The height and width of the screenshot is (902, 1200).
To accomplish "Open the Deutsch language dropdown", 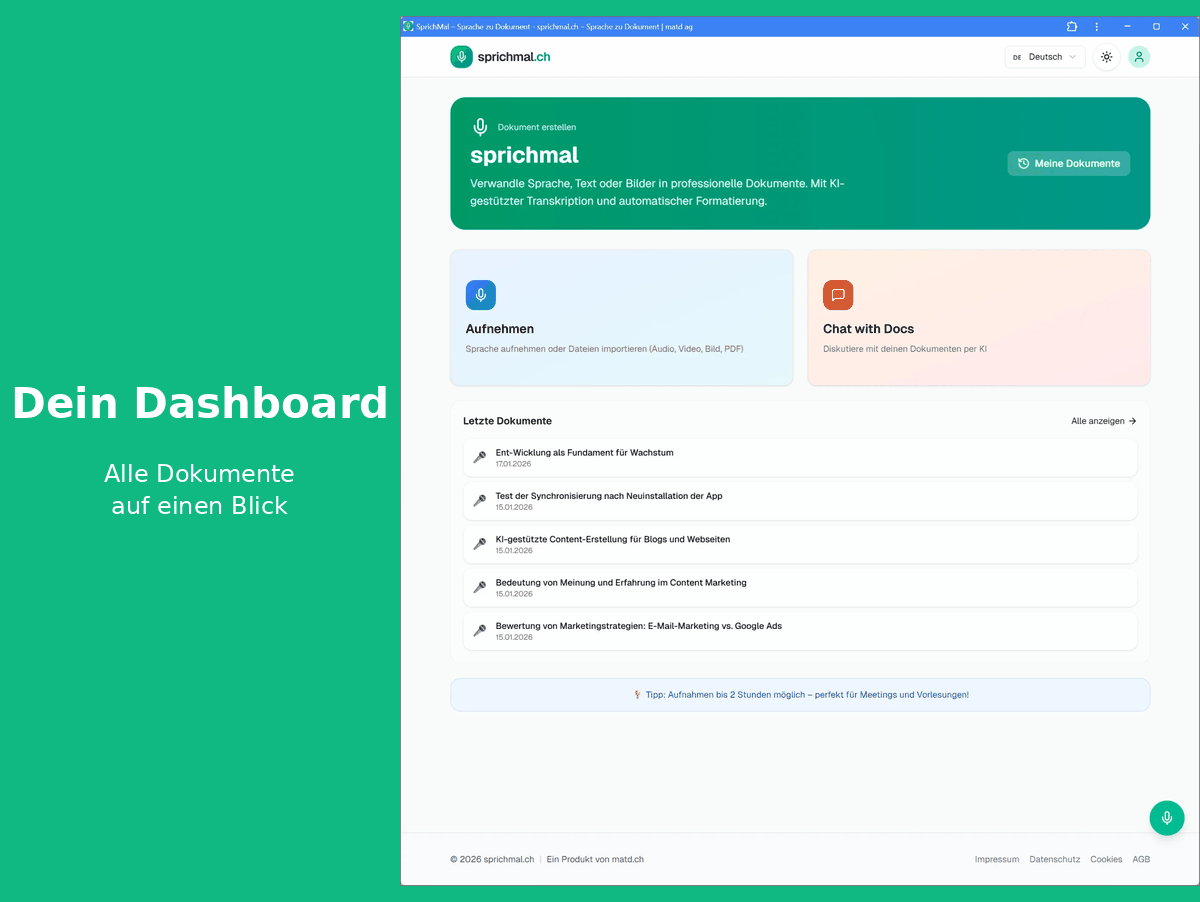I will coord(1044,57).
